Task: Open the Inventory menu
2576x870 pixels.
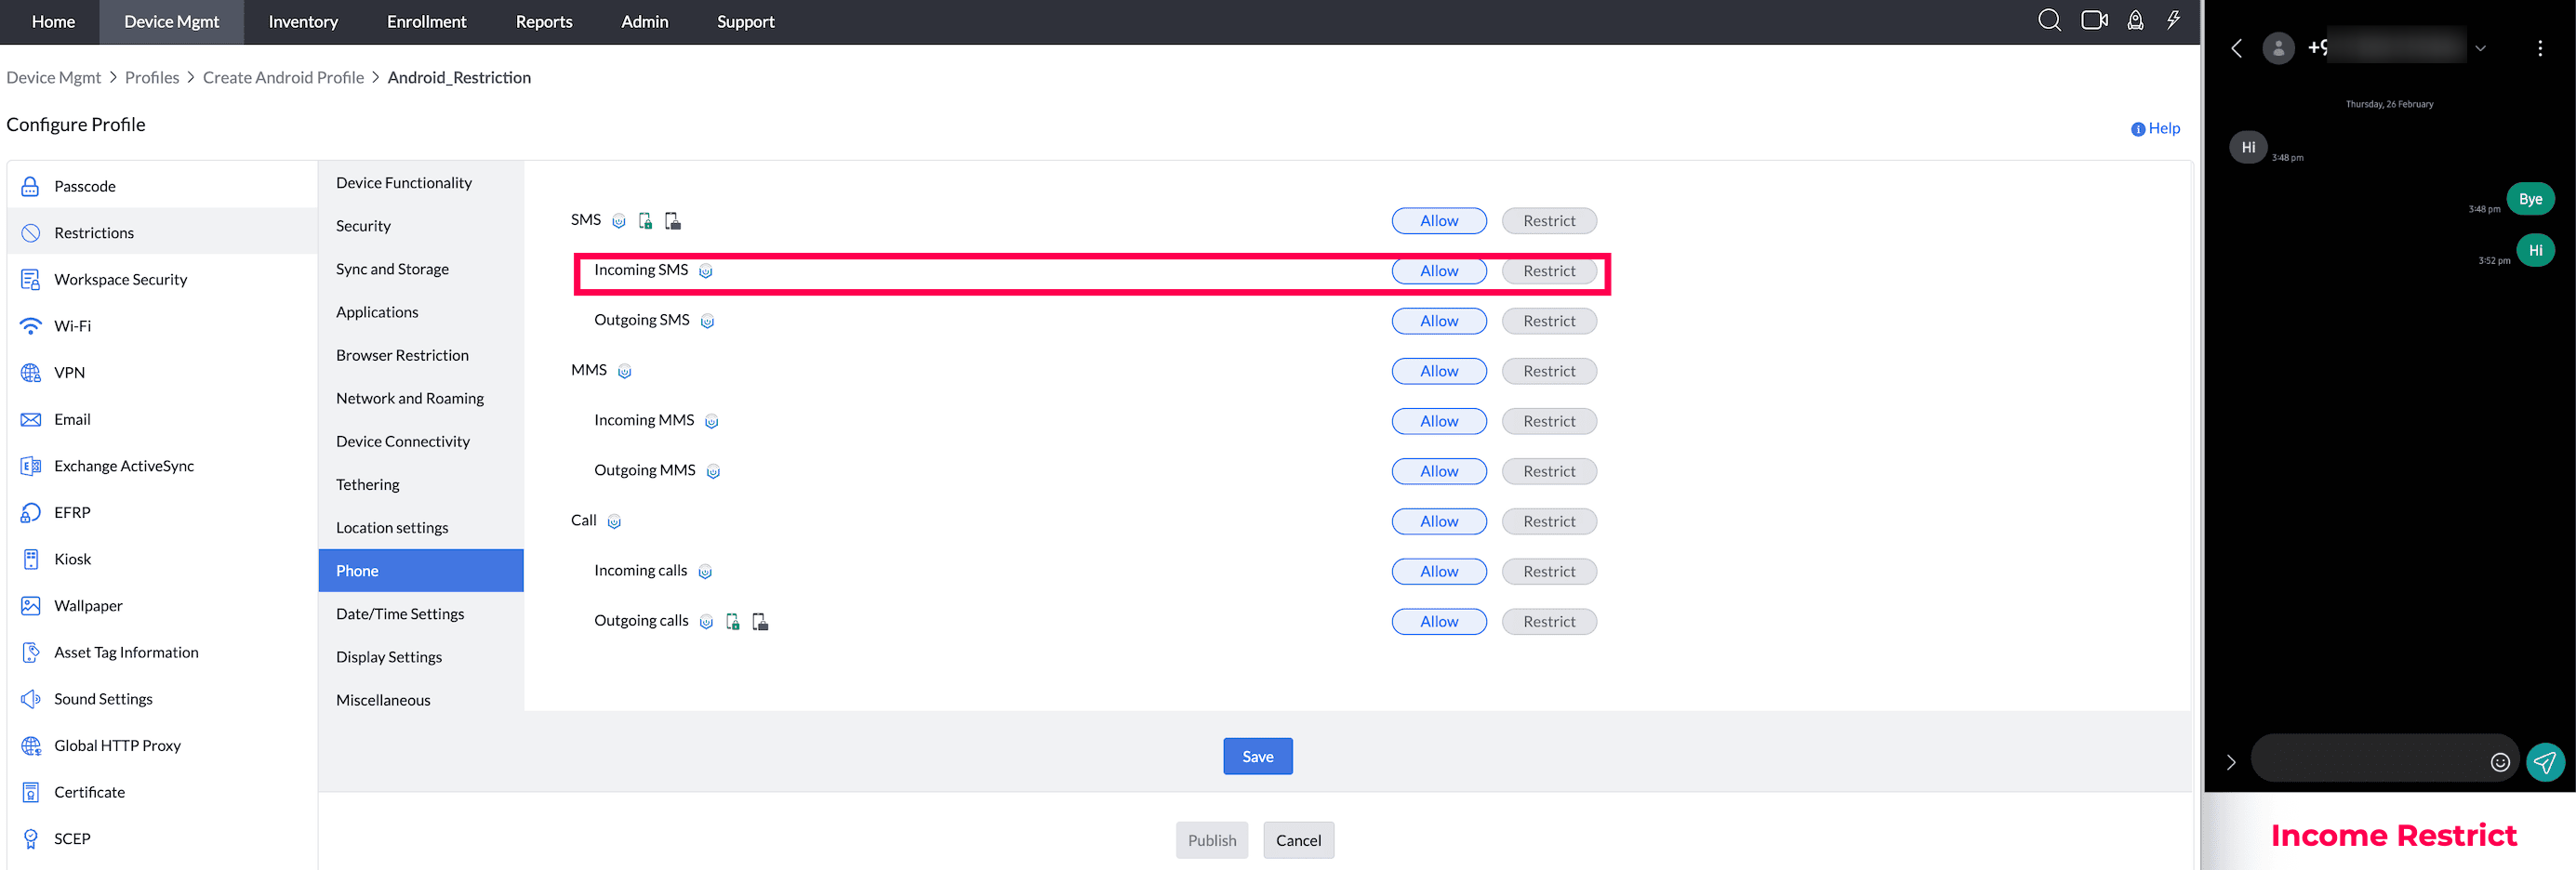Action: 303,22
